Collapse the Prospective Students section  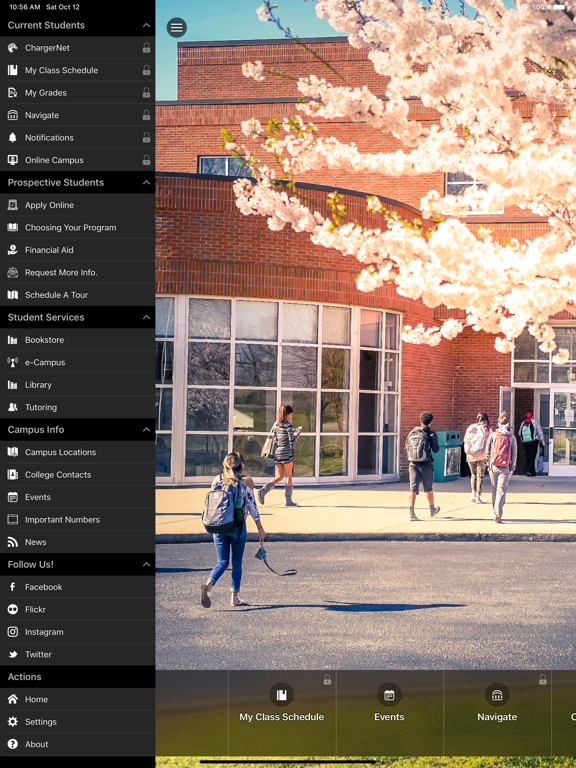click(x=146, y=182)
